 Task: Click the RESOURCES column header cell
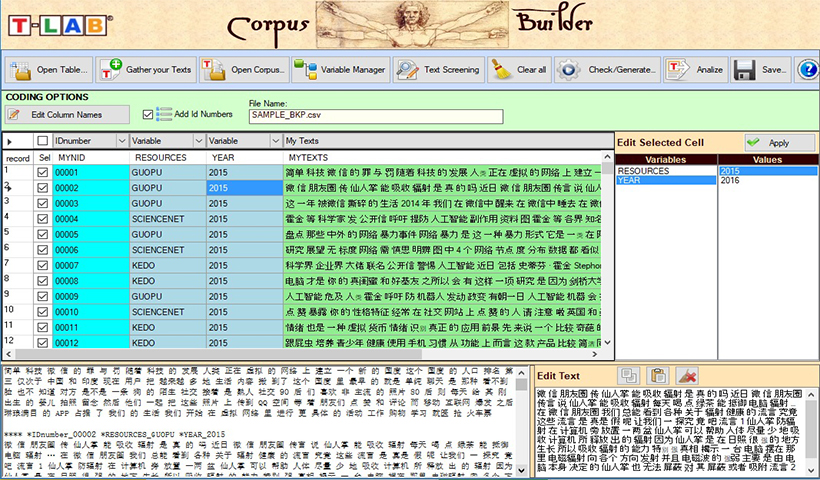tap(168, 157)
